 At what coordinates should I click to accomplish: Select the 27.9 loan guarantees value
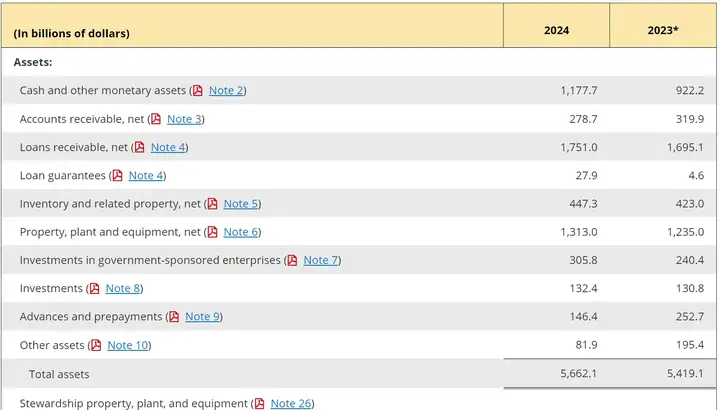click(x=586, y=175)
